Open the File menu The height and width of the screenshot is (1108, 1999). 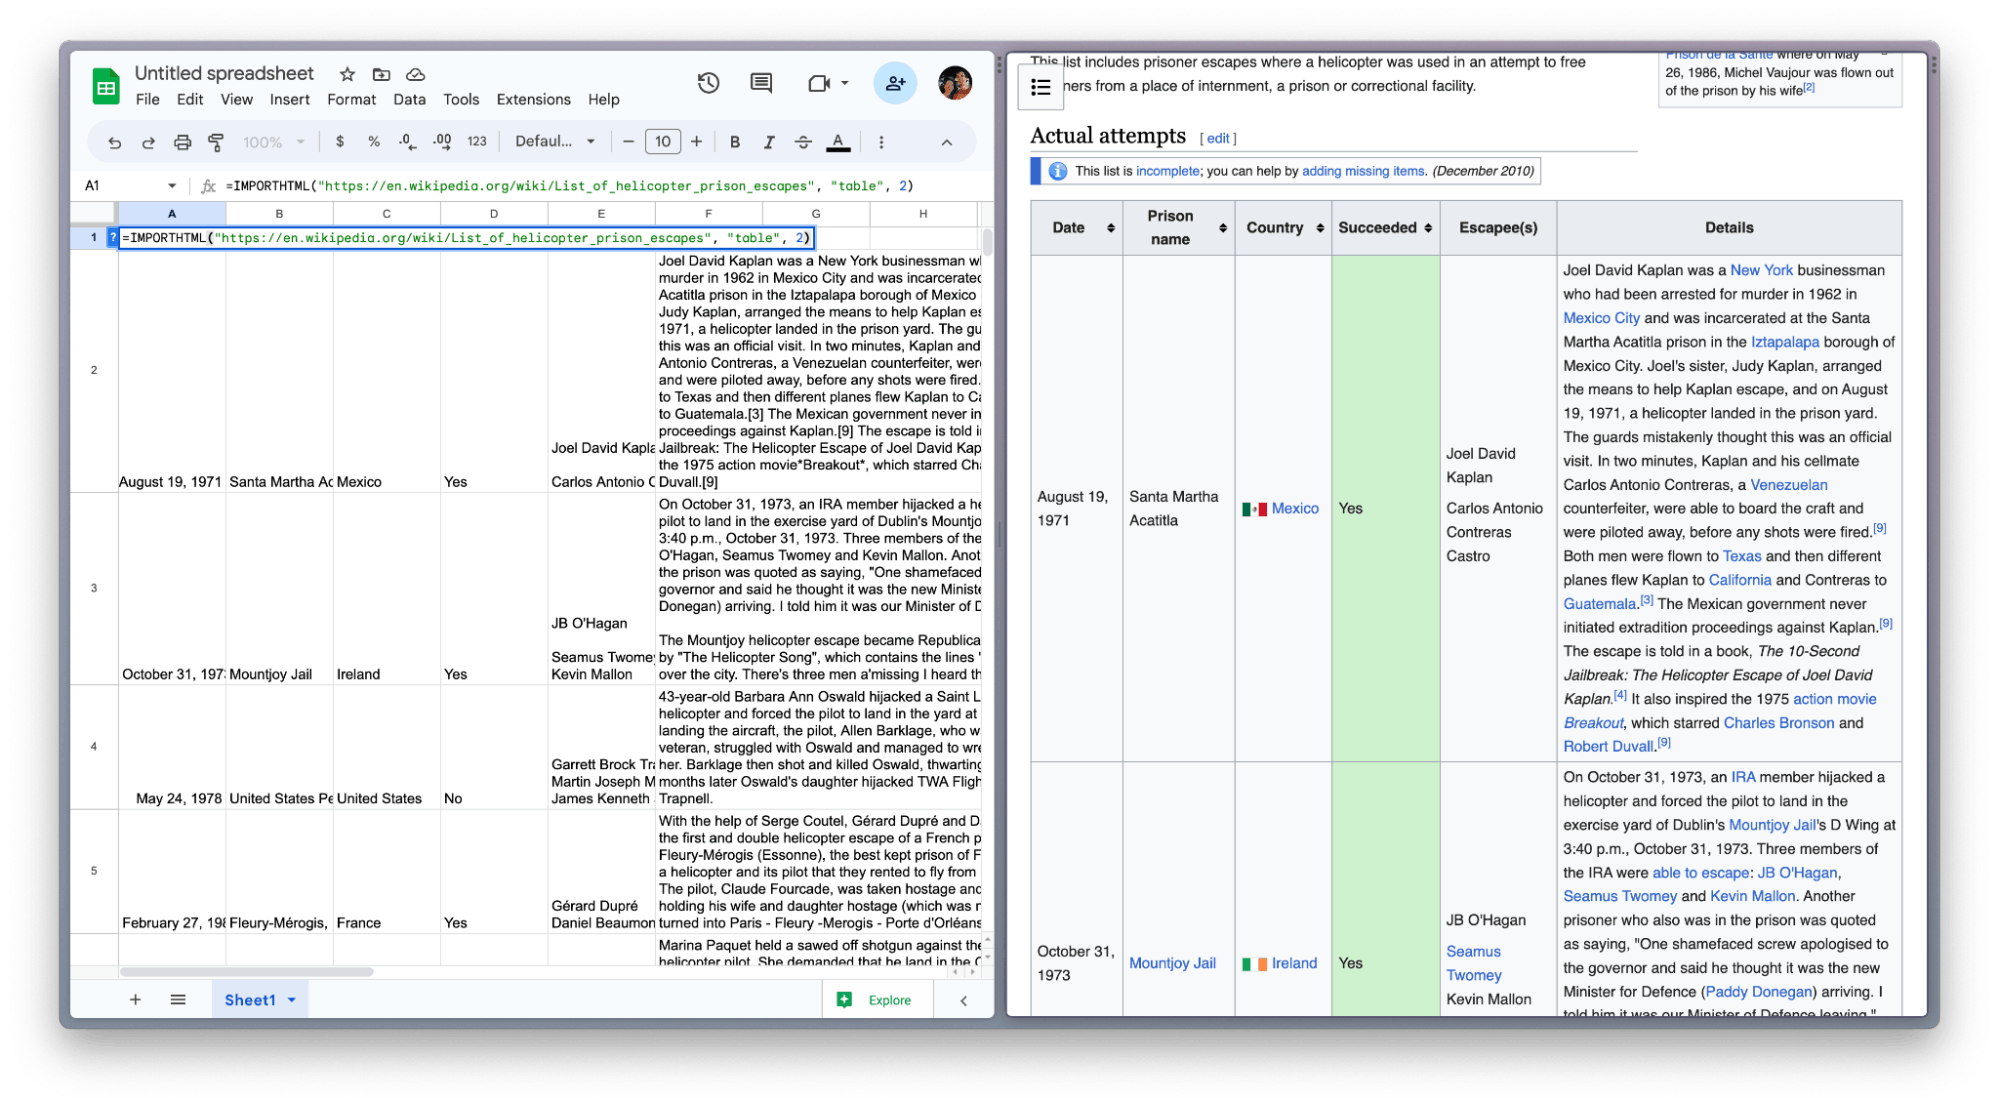147,99
